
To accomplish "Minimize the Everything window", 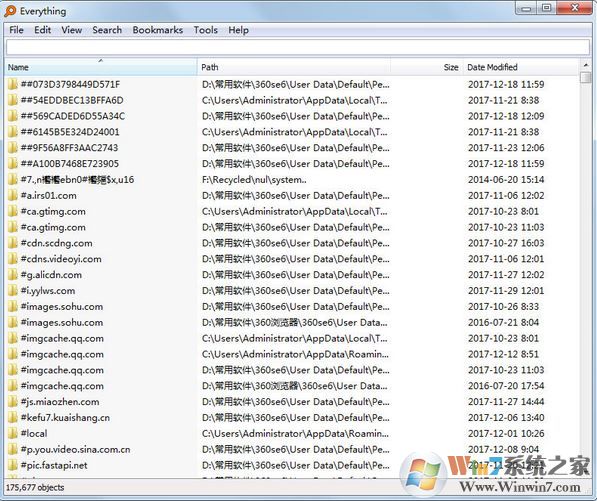I will 526,8.
